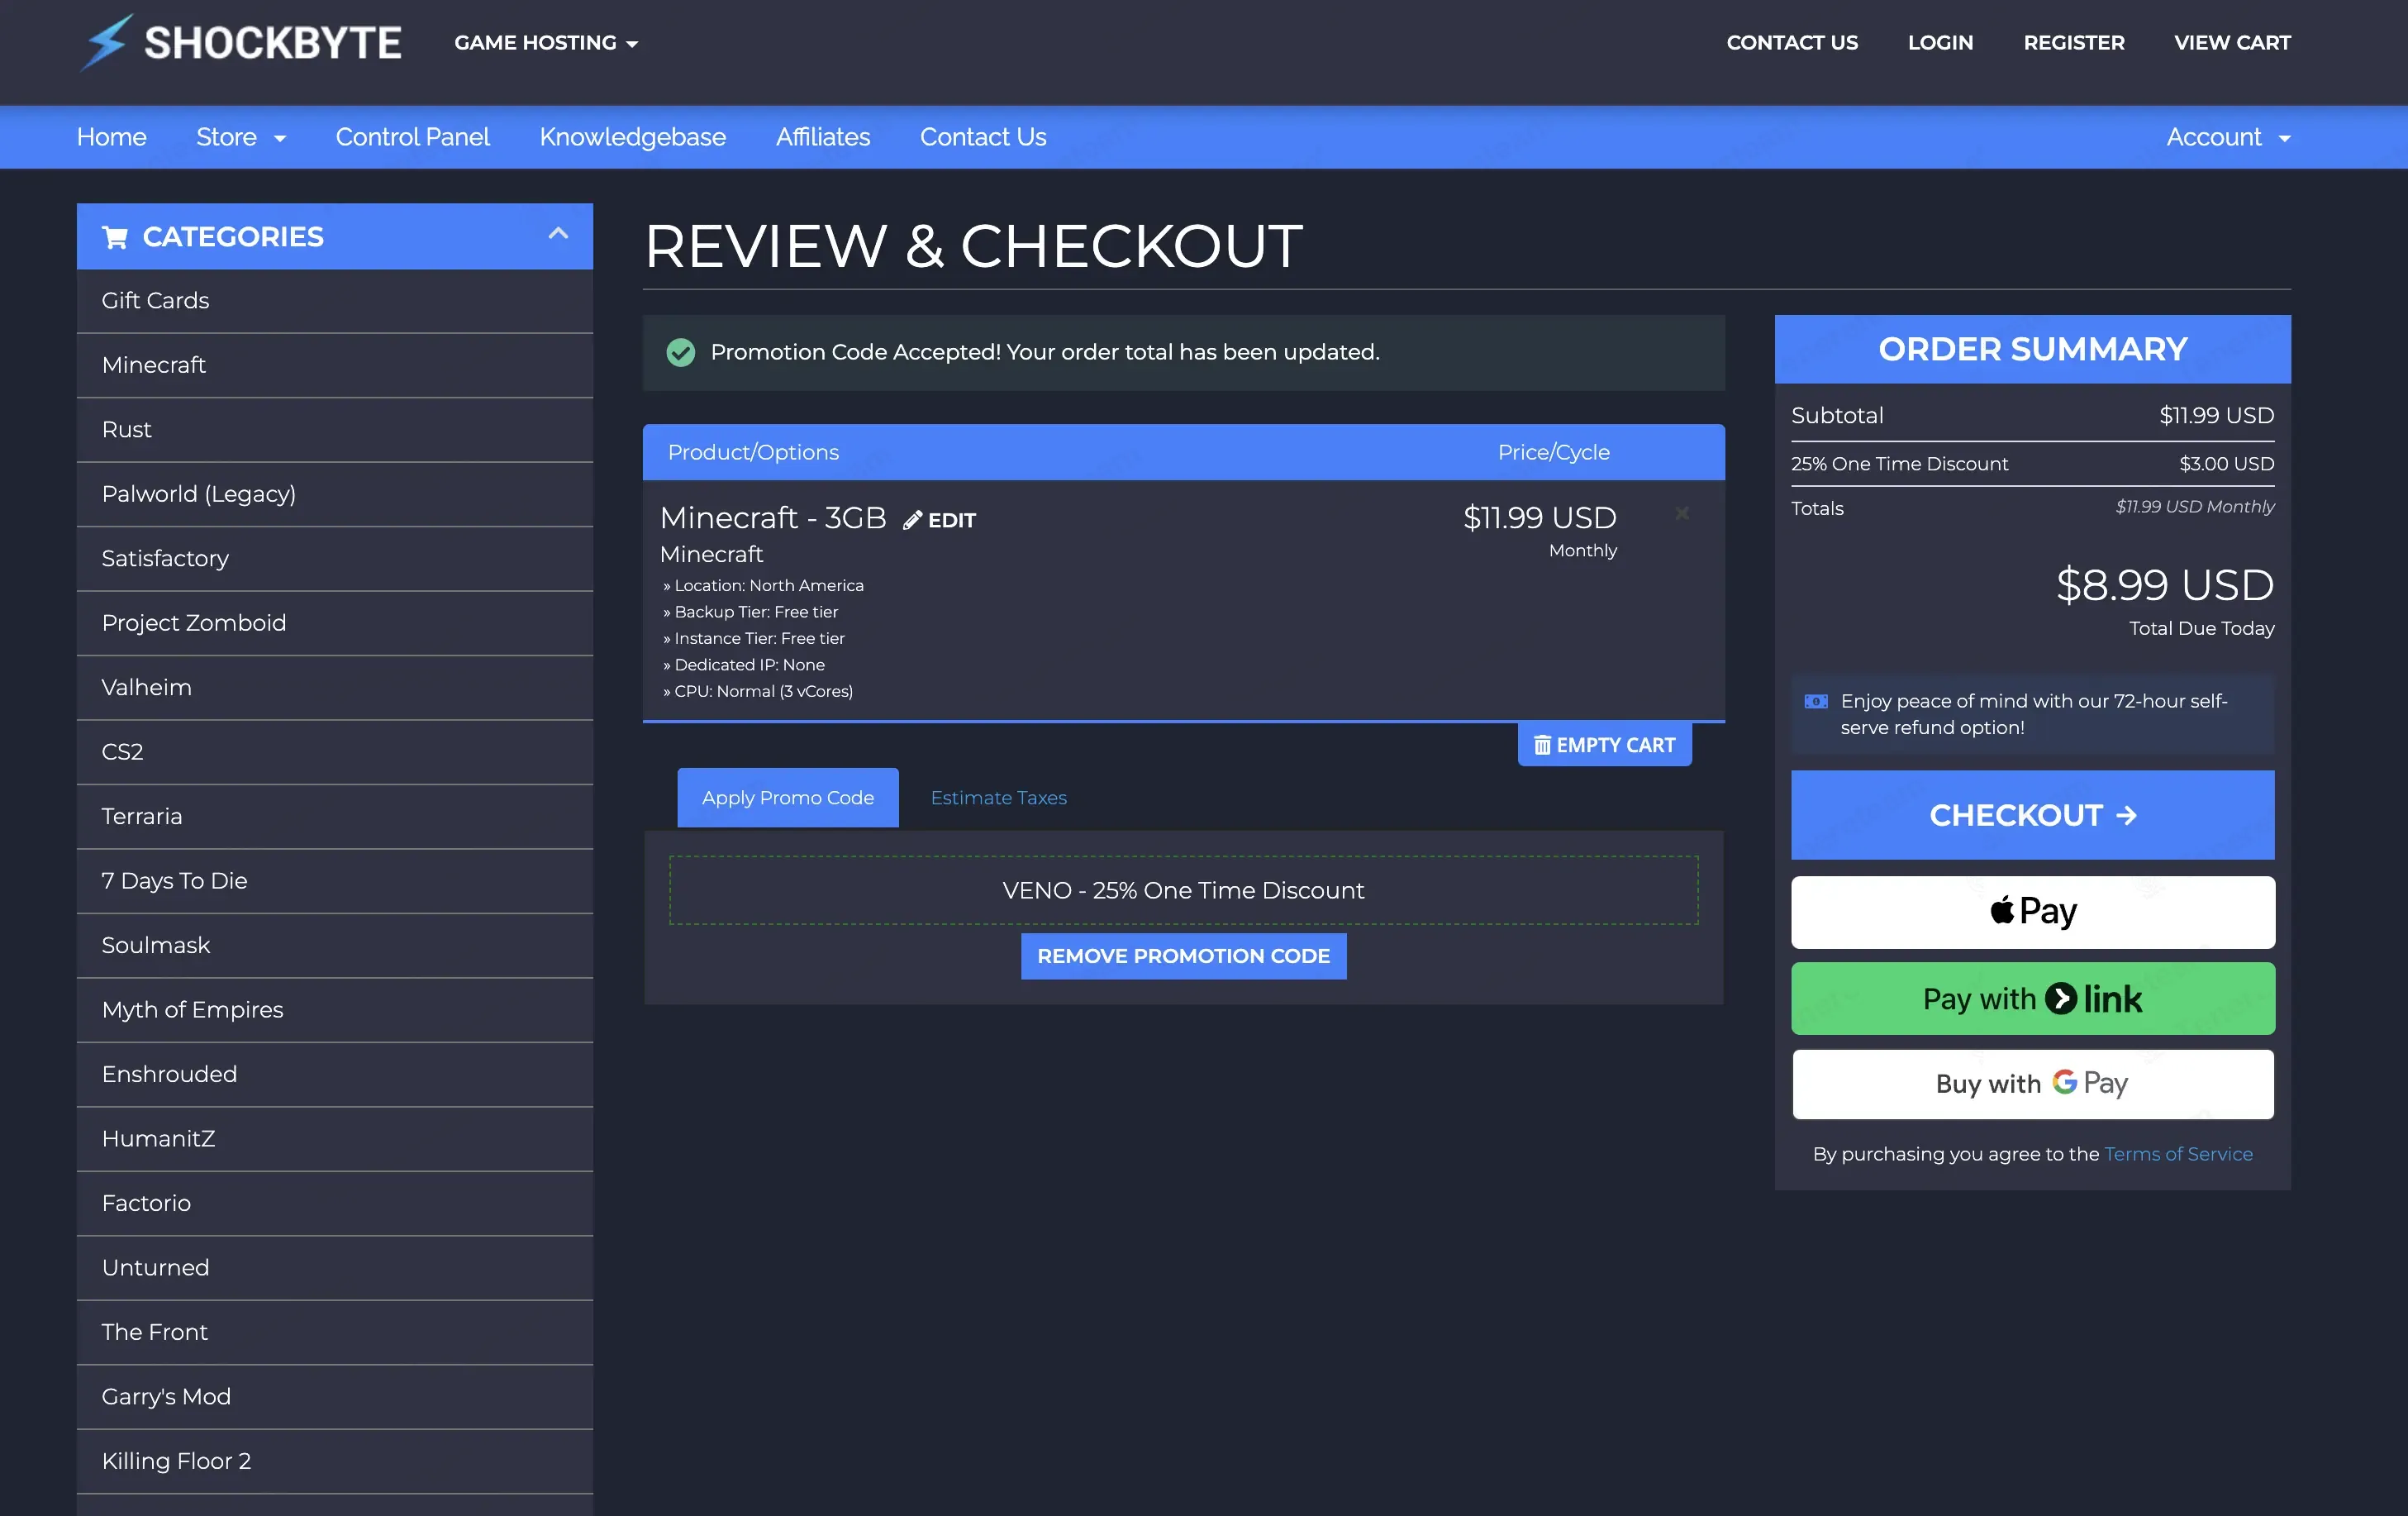The width and height of the screenshot is (2408, 1516).
Task: Select the Valheim category
Action: [x=335, y=687]
